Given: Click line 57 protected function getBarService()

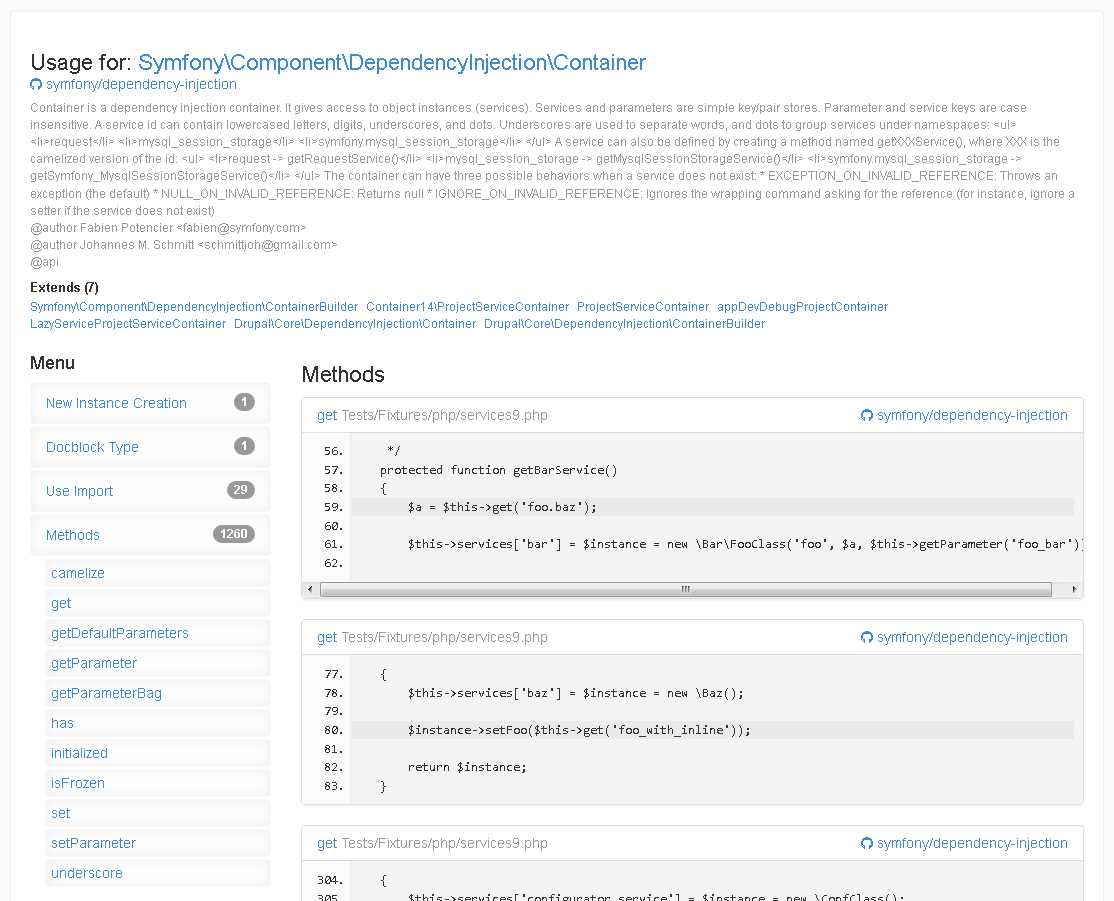Looking at the screenshot, I should (499, 470).
